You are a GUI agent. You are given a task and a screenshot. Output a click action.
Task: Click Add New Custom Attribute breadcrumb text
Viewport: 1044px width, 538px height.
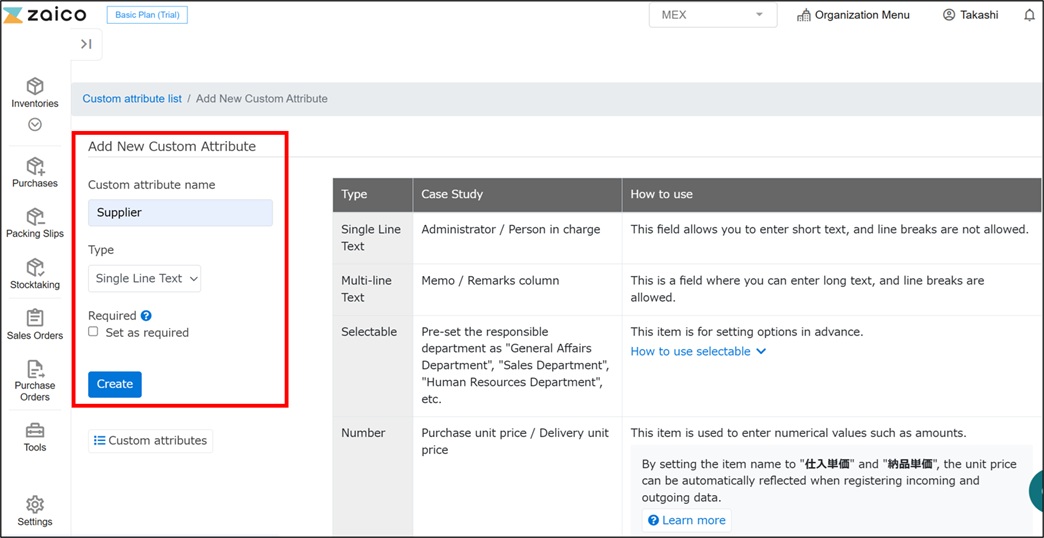pyautogui.click(x=262, y=99)
